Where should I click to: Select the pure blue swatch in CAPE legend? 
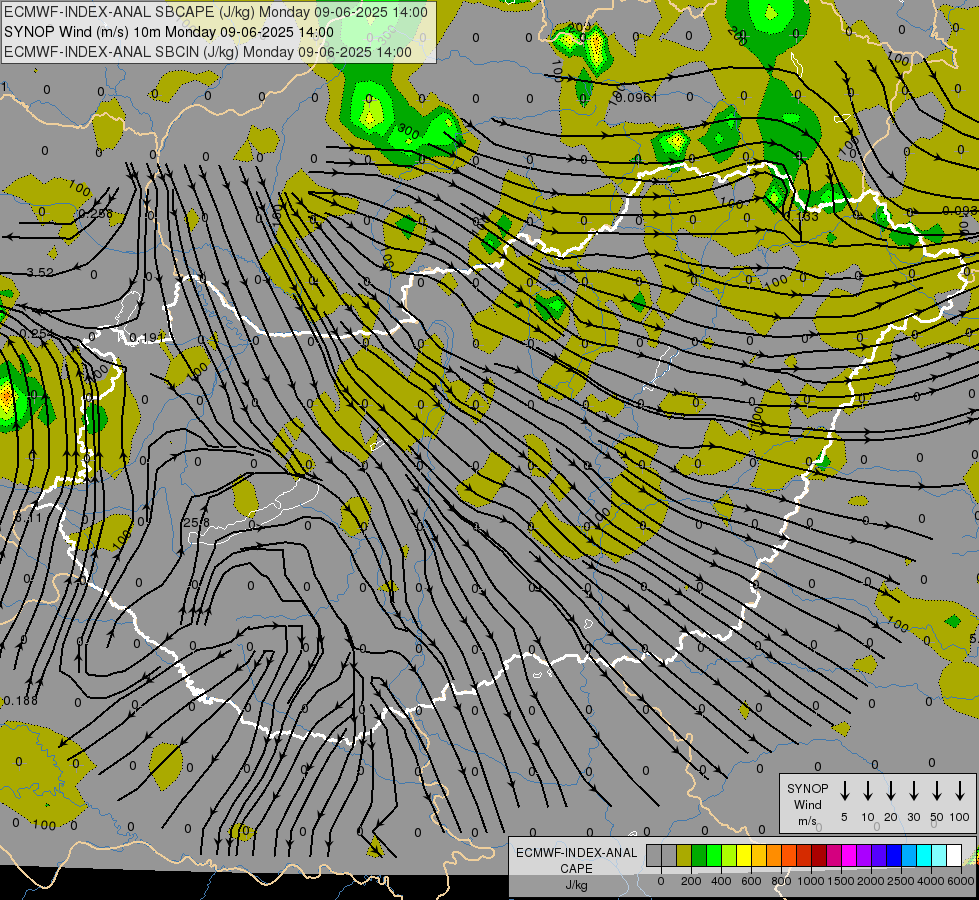pyautogui.click(x=894, y=855)
